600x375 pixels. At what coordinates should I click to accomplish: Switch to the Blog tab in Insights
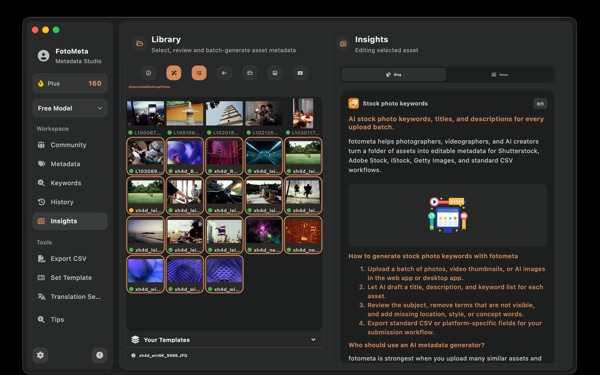point(394,75)
